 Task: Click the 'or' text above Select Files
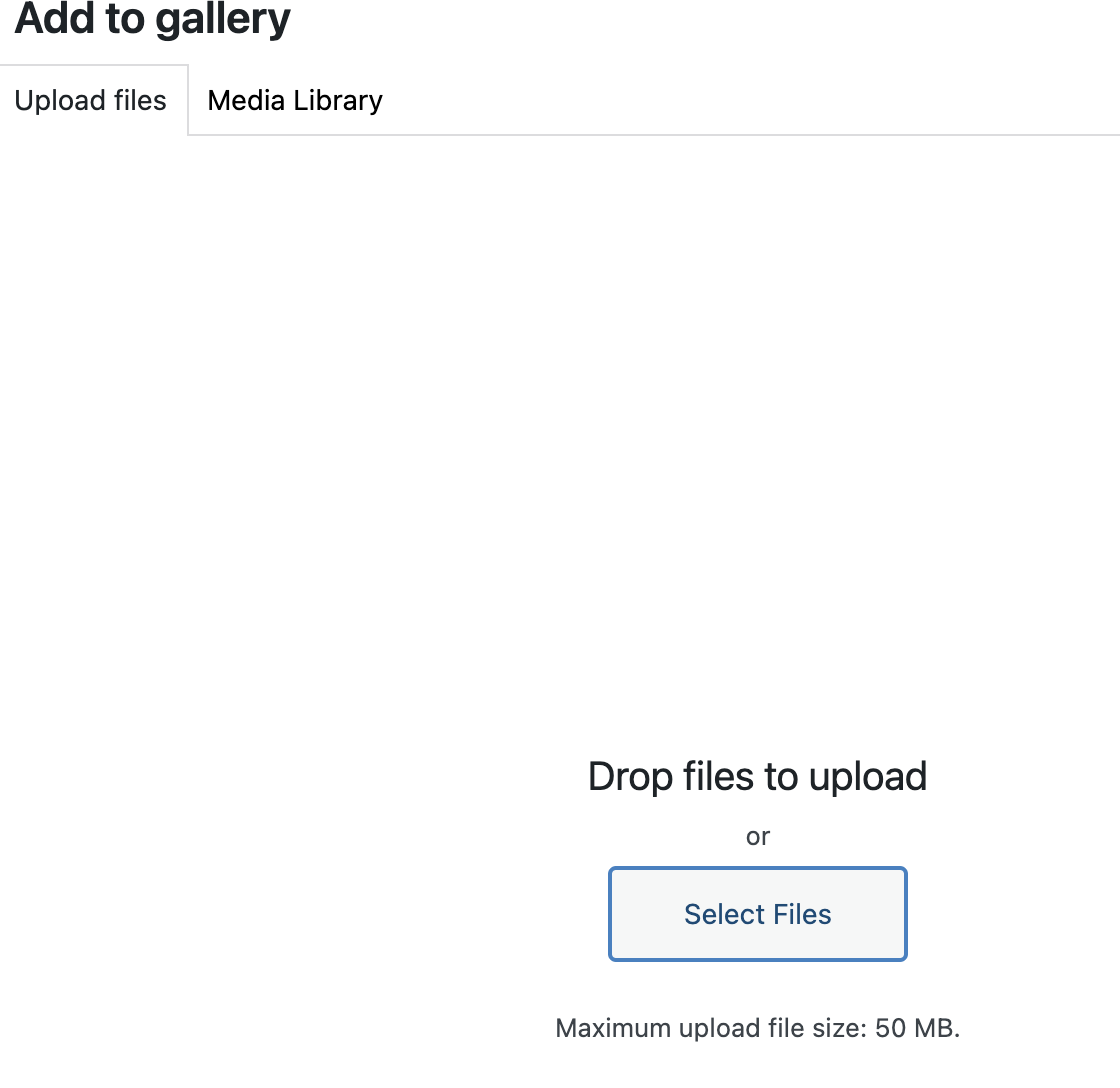757,836
